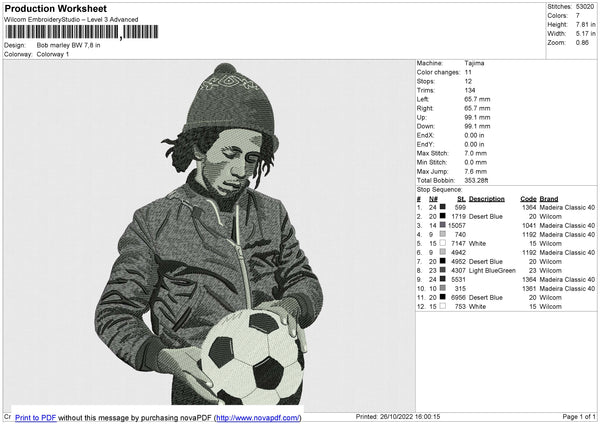The width and height of the screenshot is (600, 424).
Task: Click the Light BlueGreen swatch in stop 8
Action: click(x=442, y=270)
